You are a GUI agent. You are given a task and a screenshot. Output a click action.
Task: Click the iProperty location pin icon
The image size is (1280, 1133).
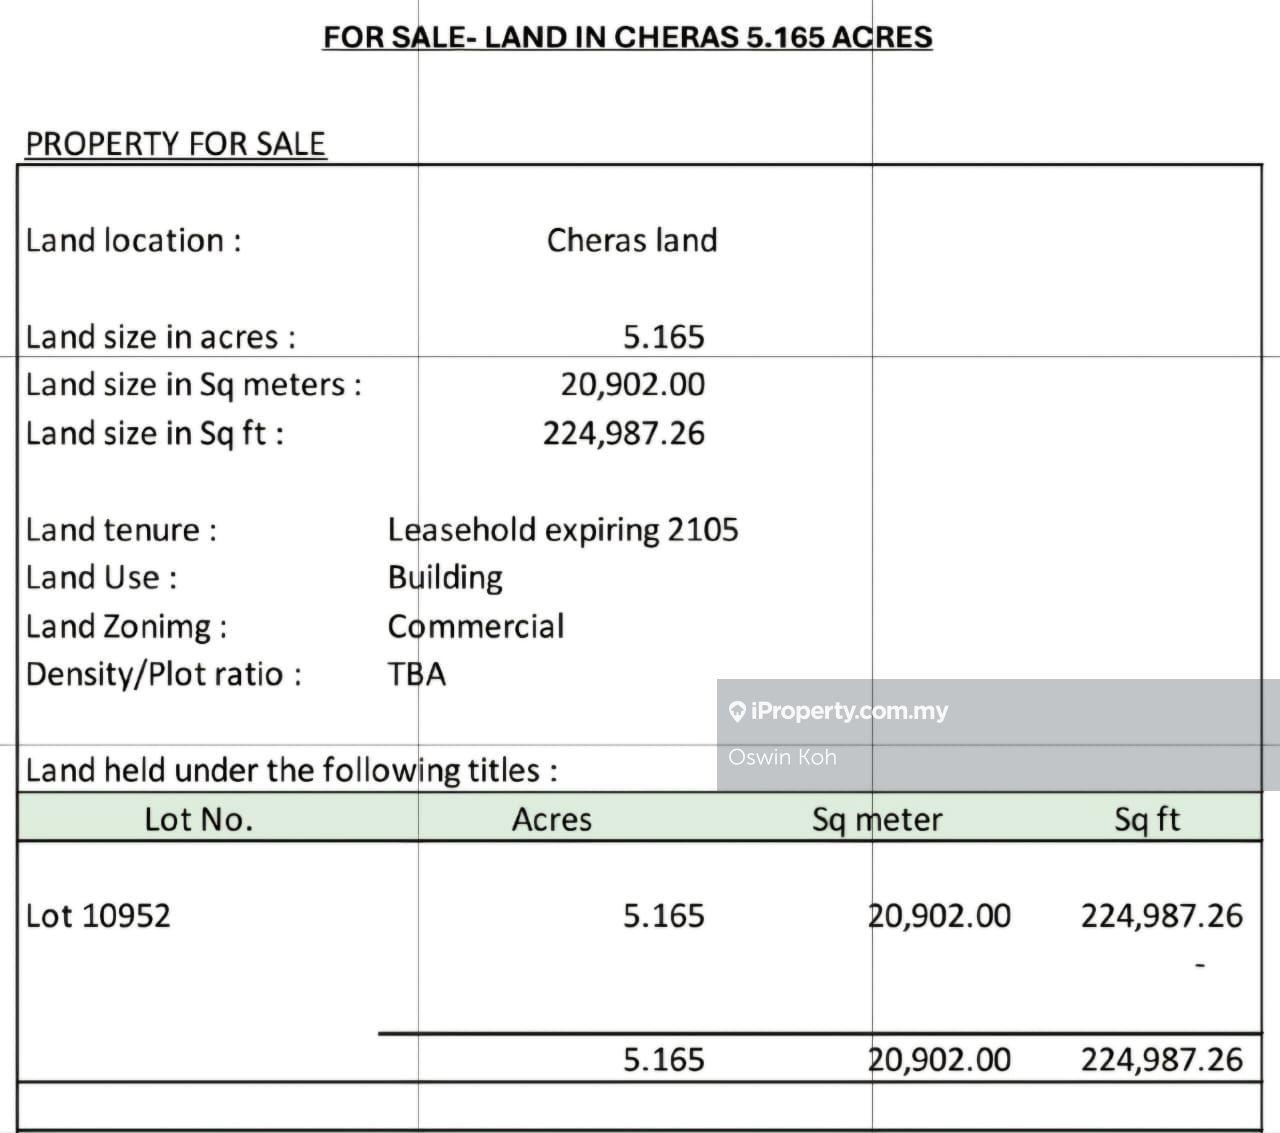pyautogui.click(x=737, y=711)
